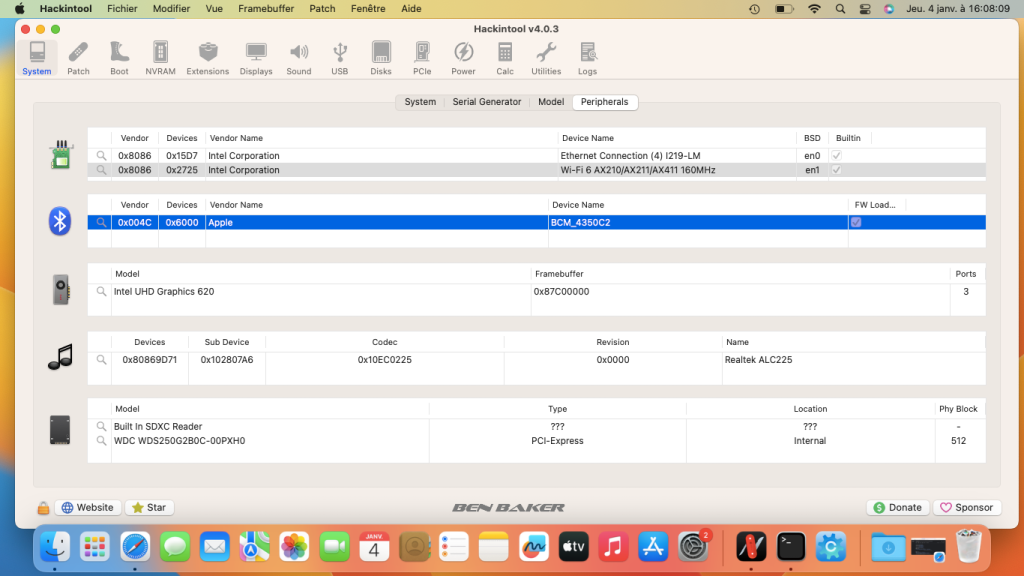This screenshot has height=576, width=1024.
Task: Click magnifier icon for Intel UHD Graphics 620
Action: 101,291
